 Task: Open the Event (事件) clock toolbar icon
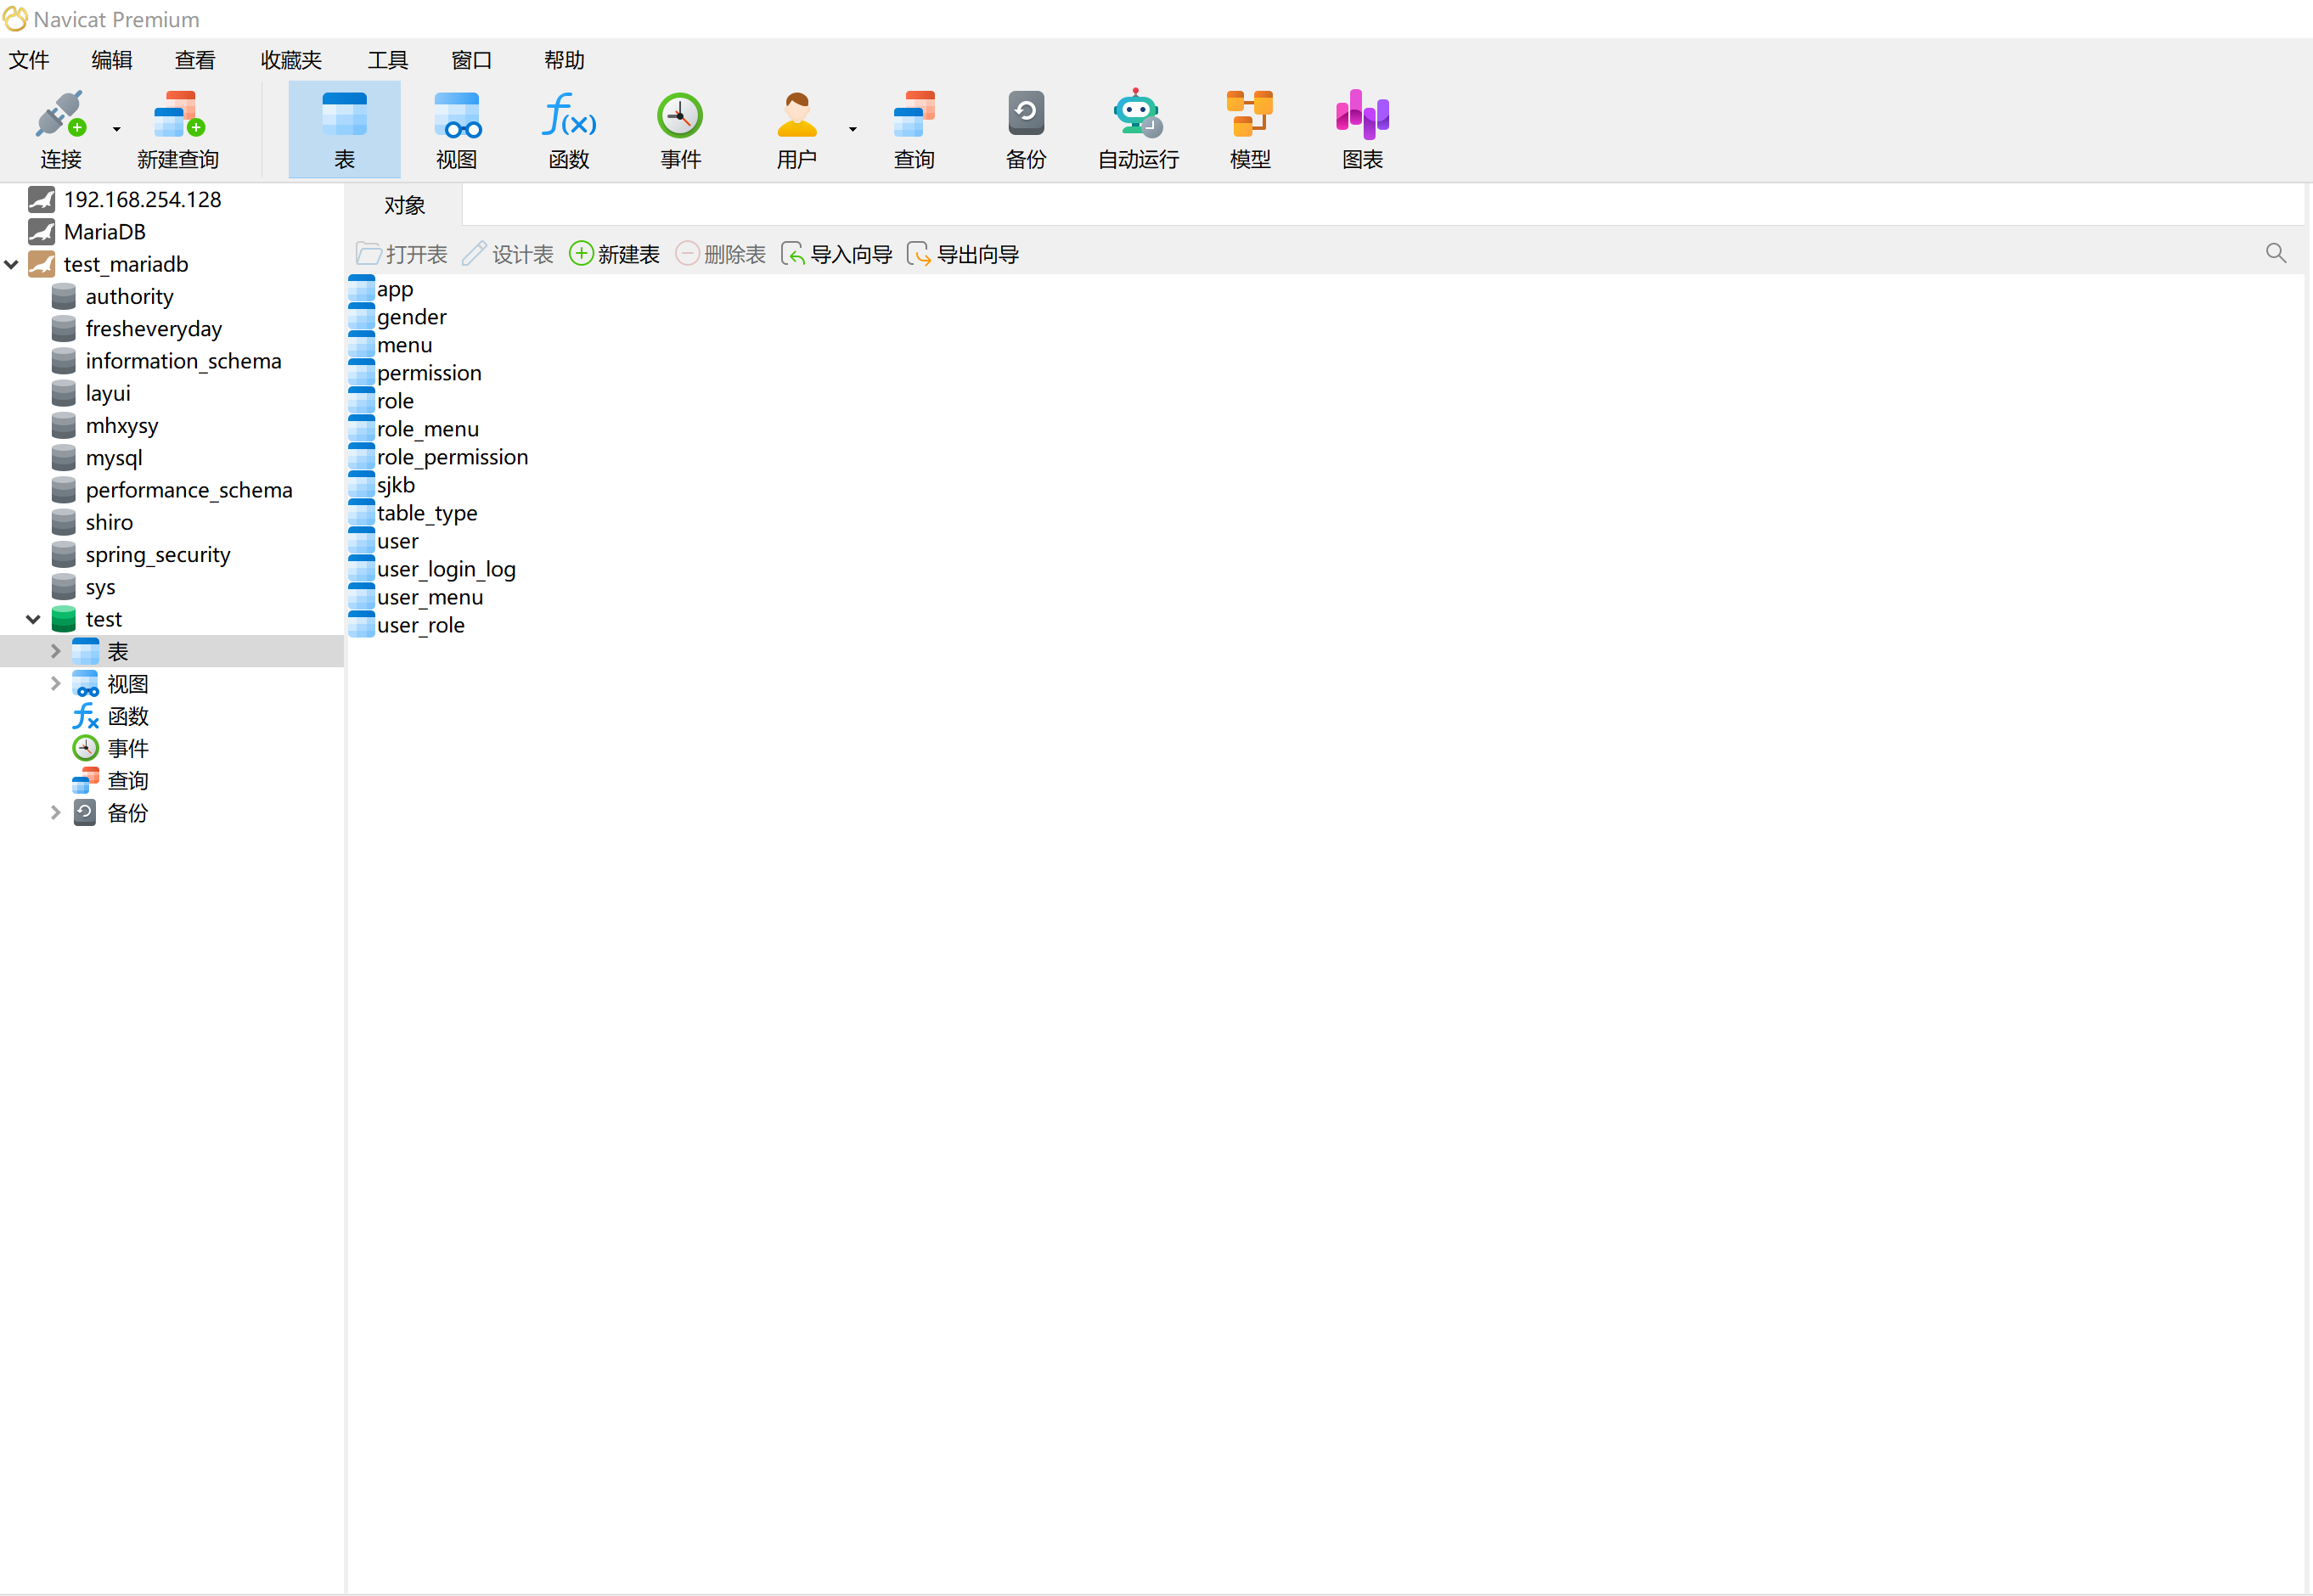click(680, 115)
